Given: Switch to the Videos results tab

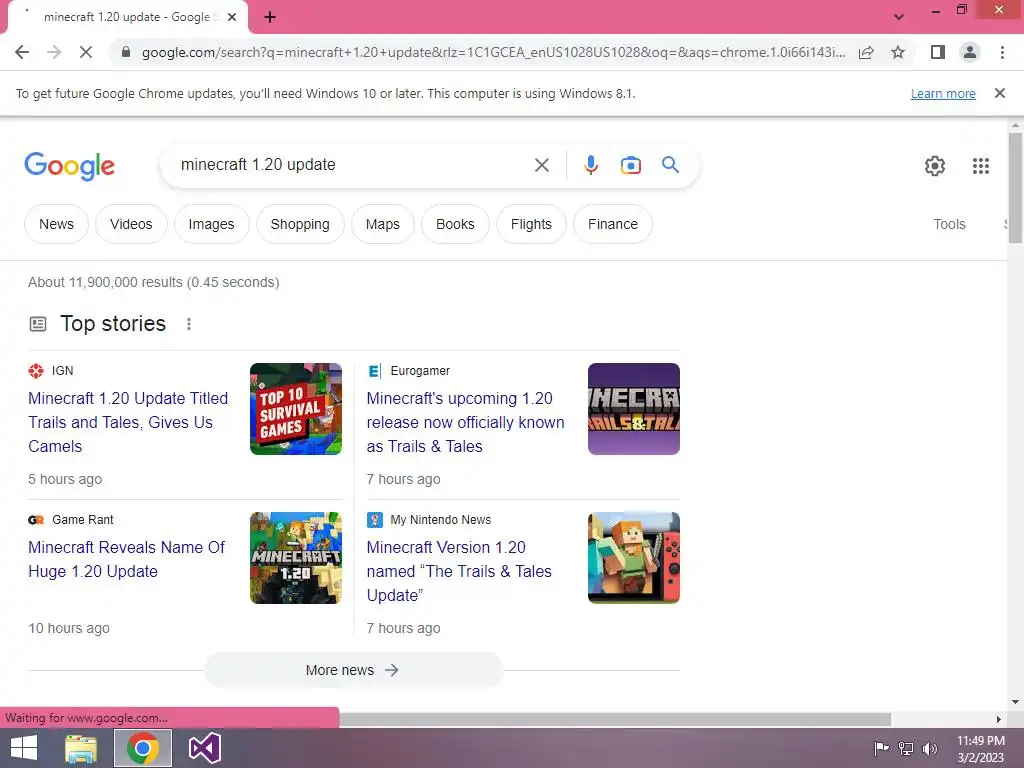Looking at the screenshot, I should pyautogui.click(x=131, y=224).
